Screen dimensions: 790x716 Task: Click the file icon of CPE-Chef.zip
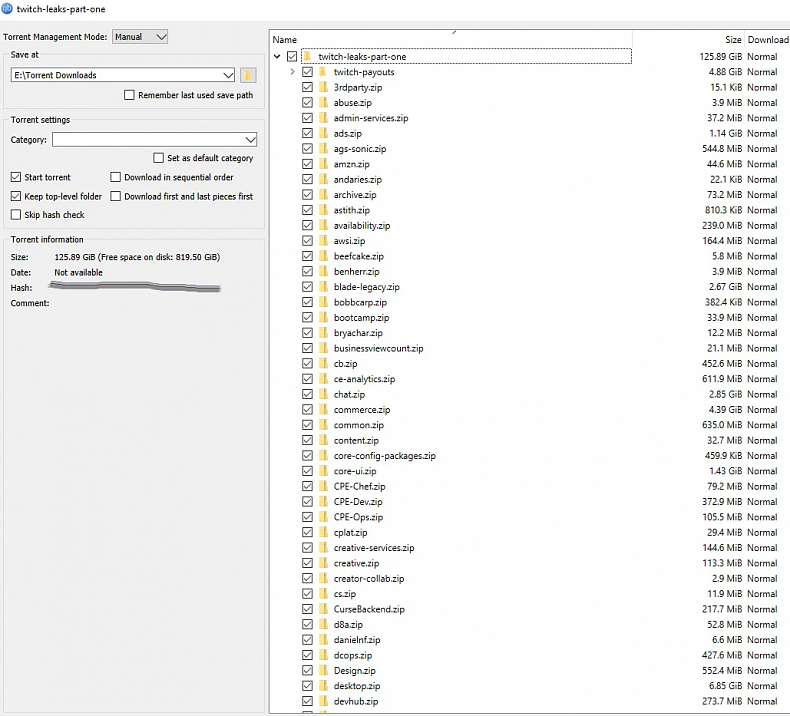pyautogui.click(x=323, y=486)
